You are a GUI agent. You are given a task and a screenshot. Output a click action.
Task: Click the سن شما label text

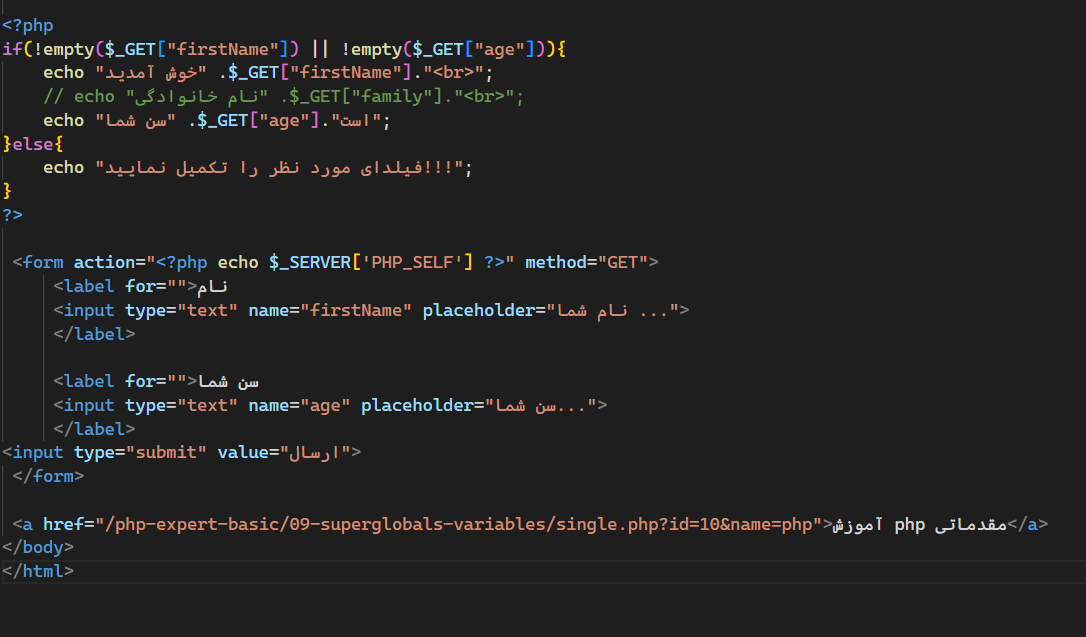228,382
